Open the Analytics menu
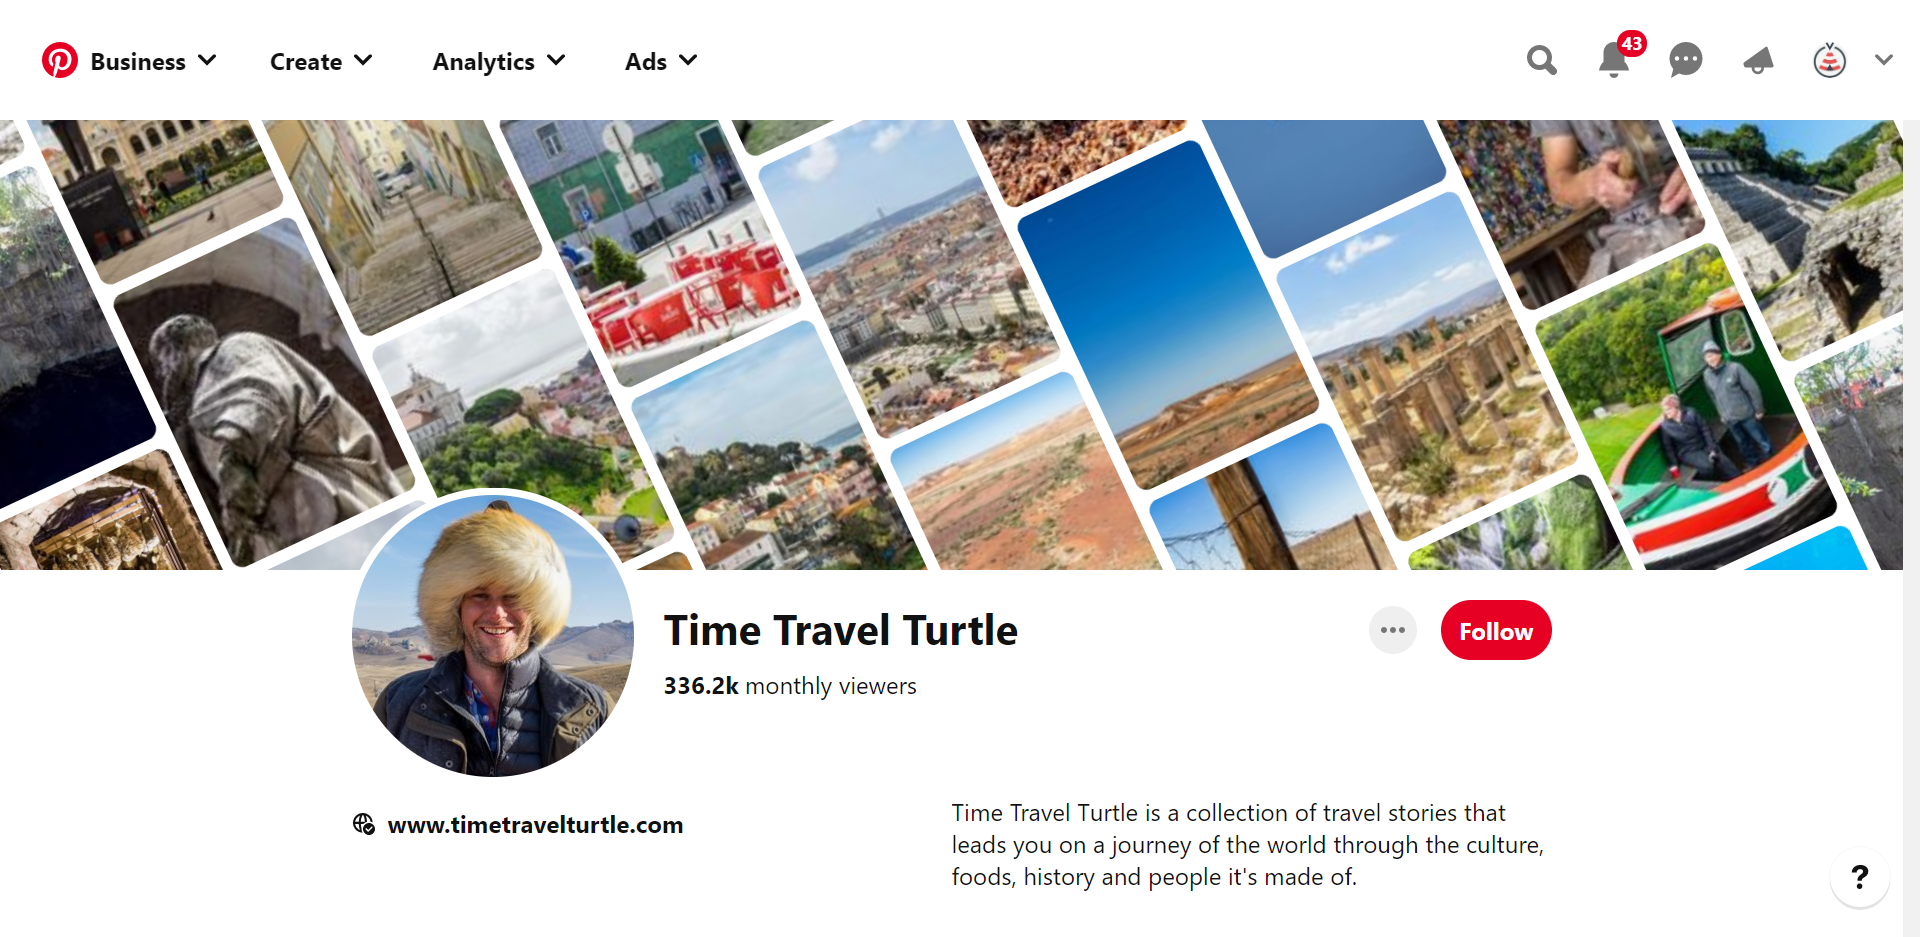This screenshot has height=937, width=1920. pyautogui.click(x=499, y=62)
